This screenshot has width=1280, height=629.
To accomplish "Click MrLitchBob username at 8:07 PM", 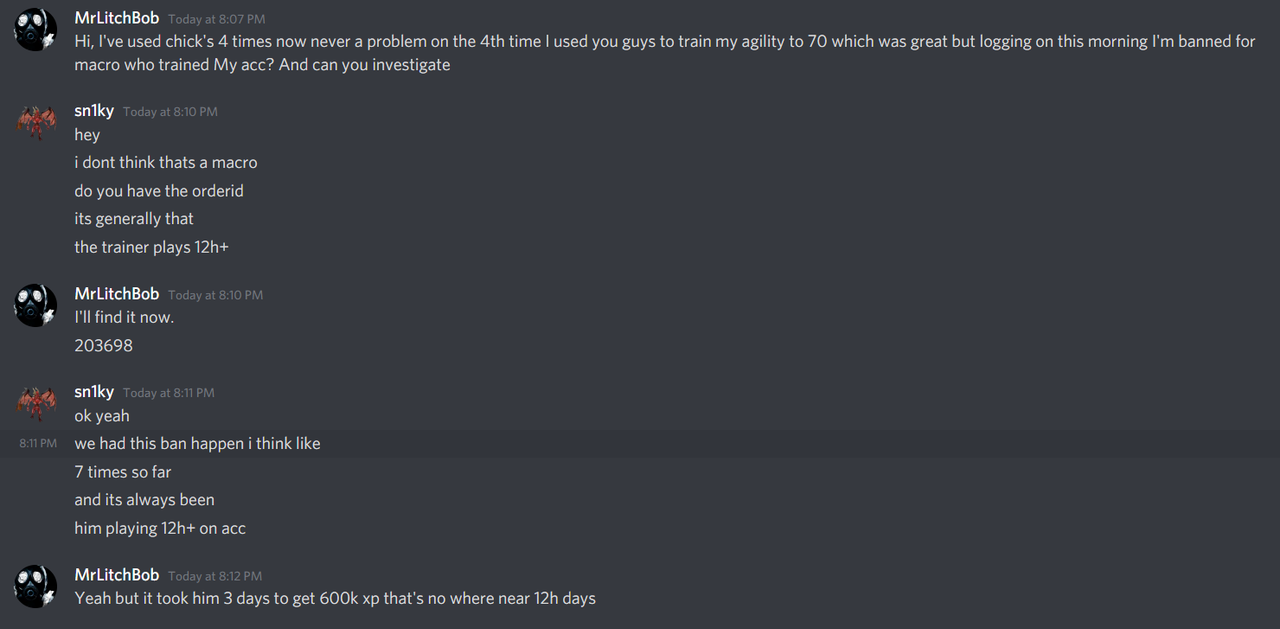I will pos(117,18).
